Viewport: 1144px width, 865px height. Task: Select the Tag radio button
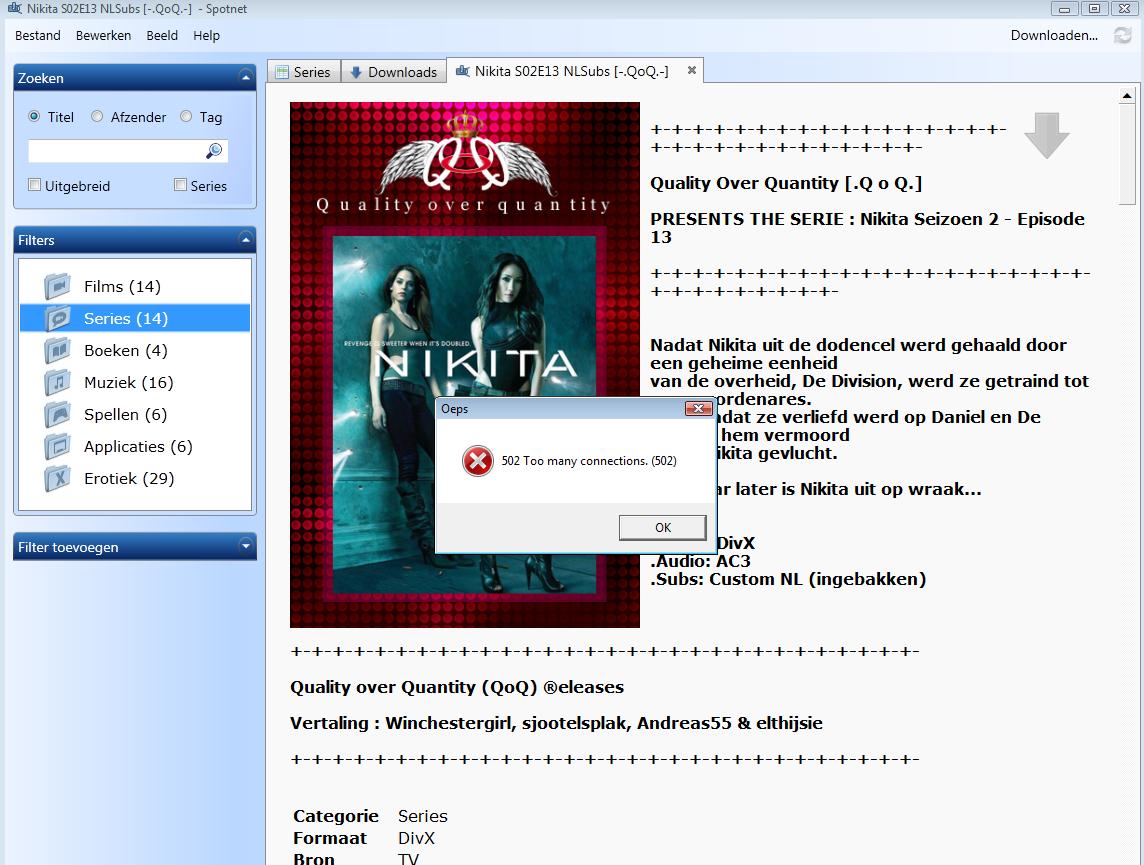(186, 117)
